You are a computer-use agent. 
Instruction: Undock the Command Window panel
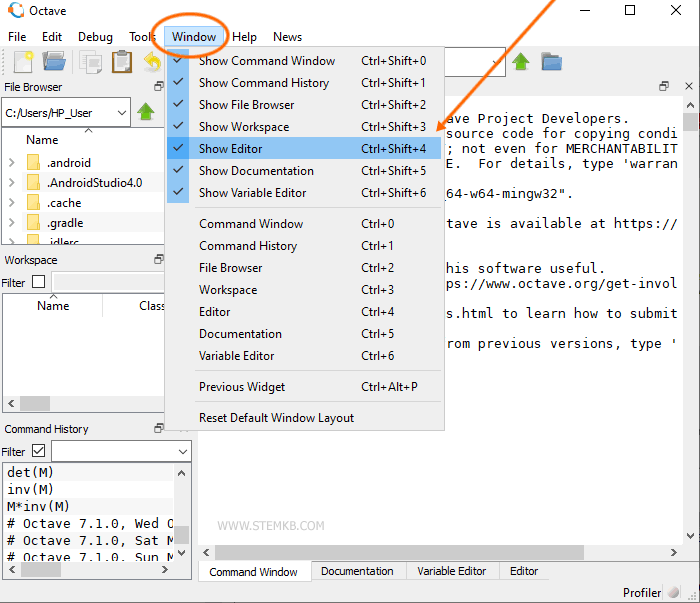pos(664,88)
